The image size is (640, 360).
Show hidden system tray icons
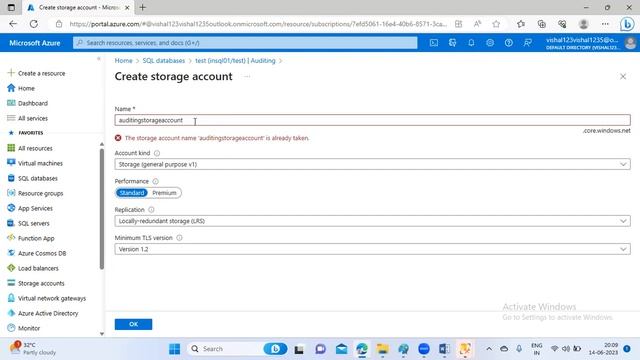point(489,349)
